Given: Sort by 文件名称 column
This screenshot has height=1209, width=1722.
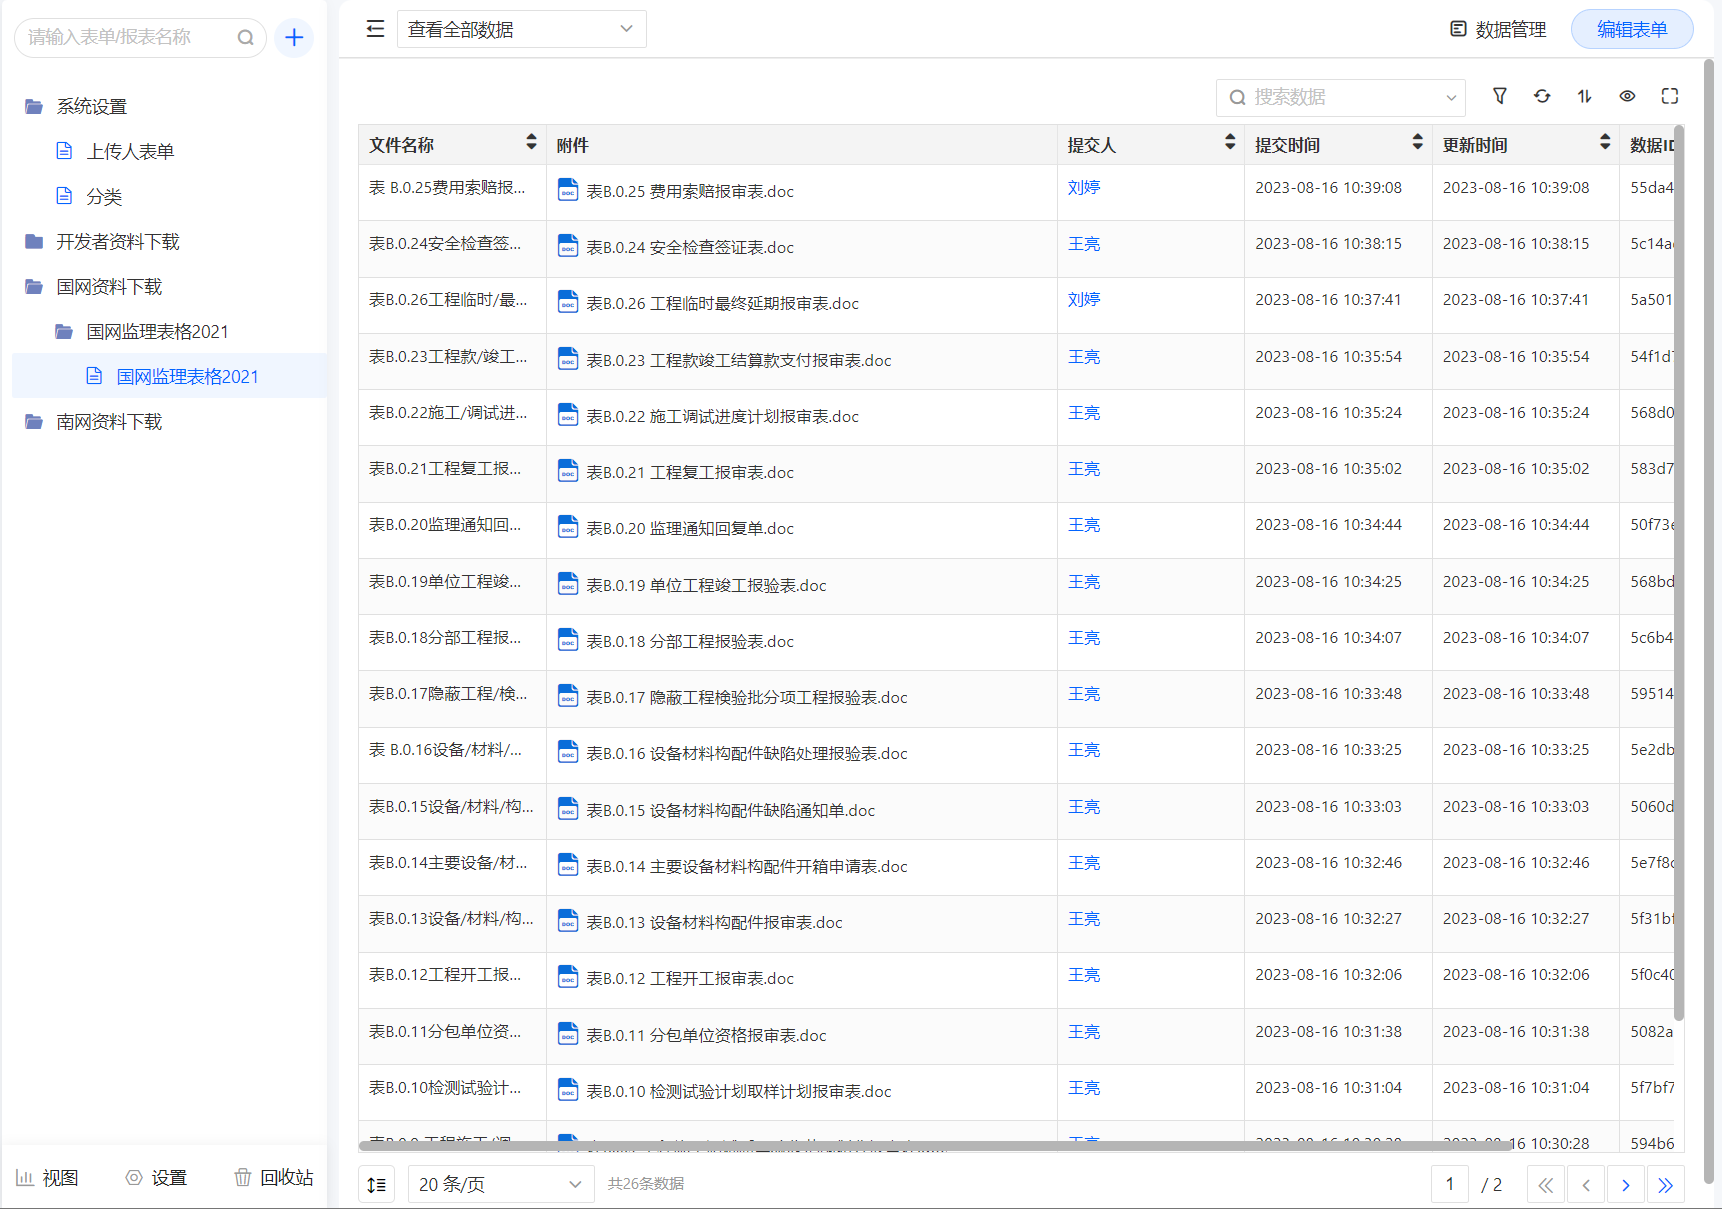Looking at the screenshot, I should [x=531, y=143].
